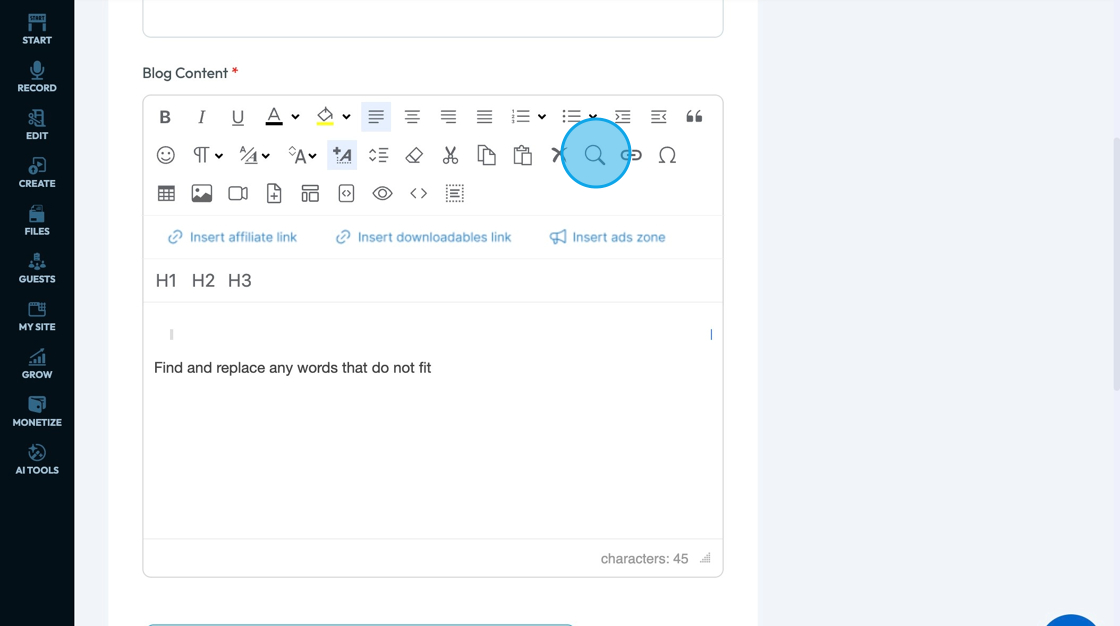Open FILES in the sidebar
The width and height of the screenshot is (1120, 626).
pyautogui.click(x=37, y=221)
